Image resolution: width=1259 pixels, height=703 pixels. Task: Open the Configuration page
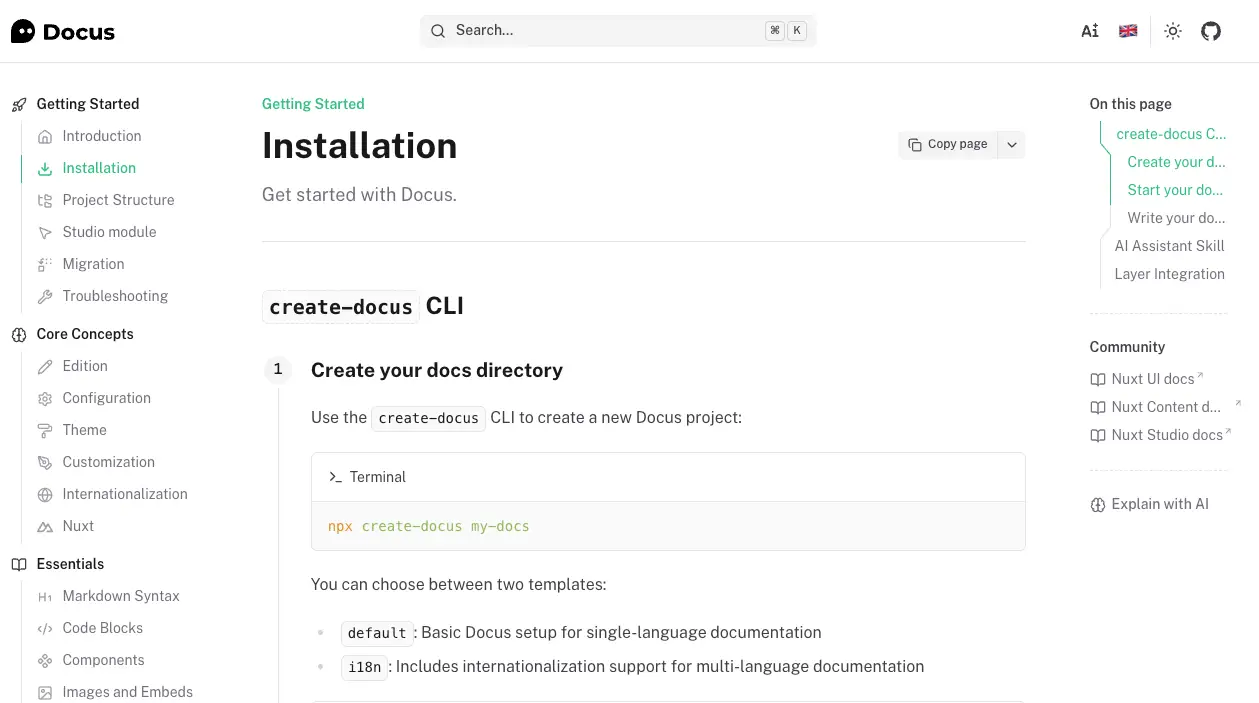click(x=107, y=398)
